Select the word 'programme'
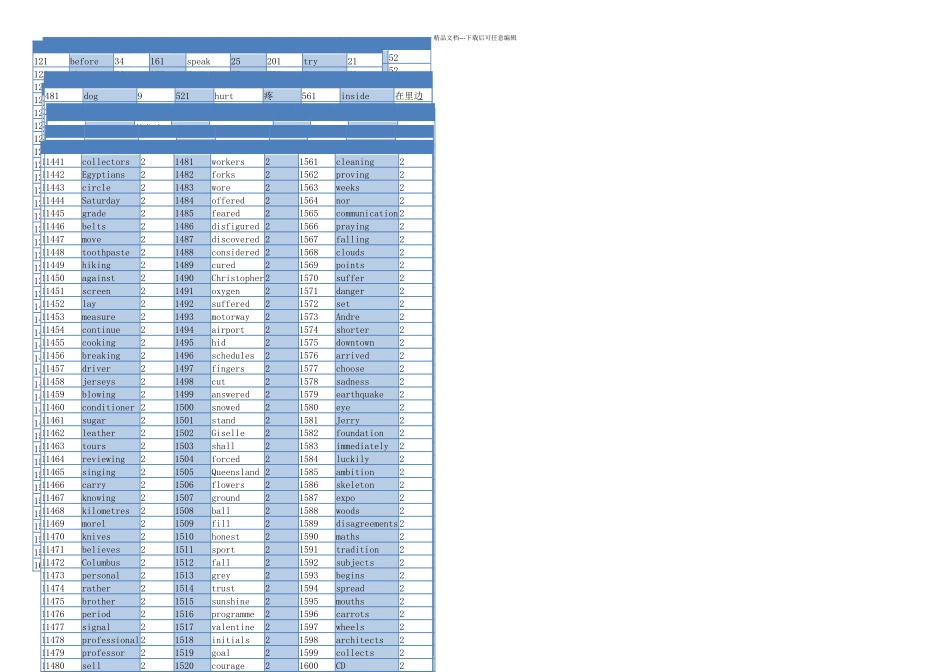The height and width of the screenshot is (672, 950). coord(233,614)
